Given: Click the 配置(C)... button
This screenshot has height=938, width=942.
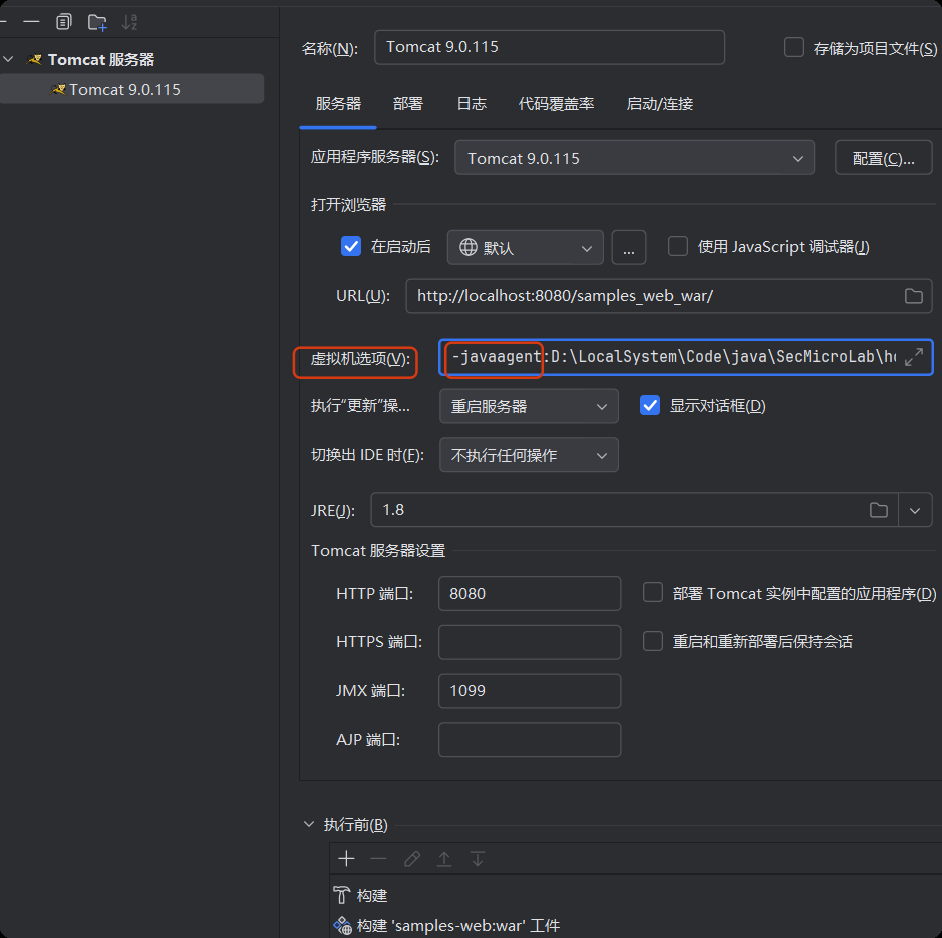Looking at the screenshot, I should click(x=883, y=158).
